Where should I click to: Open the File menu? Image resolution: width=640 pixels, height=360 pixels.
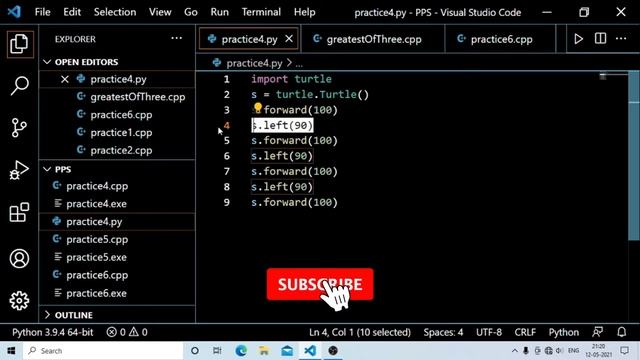(x=42, y=12)
